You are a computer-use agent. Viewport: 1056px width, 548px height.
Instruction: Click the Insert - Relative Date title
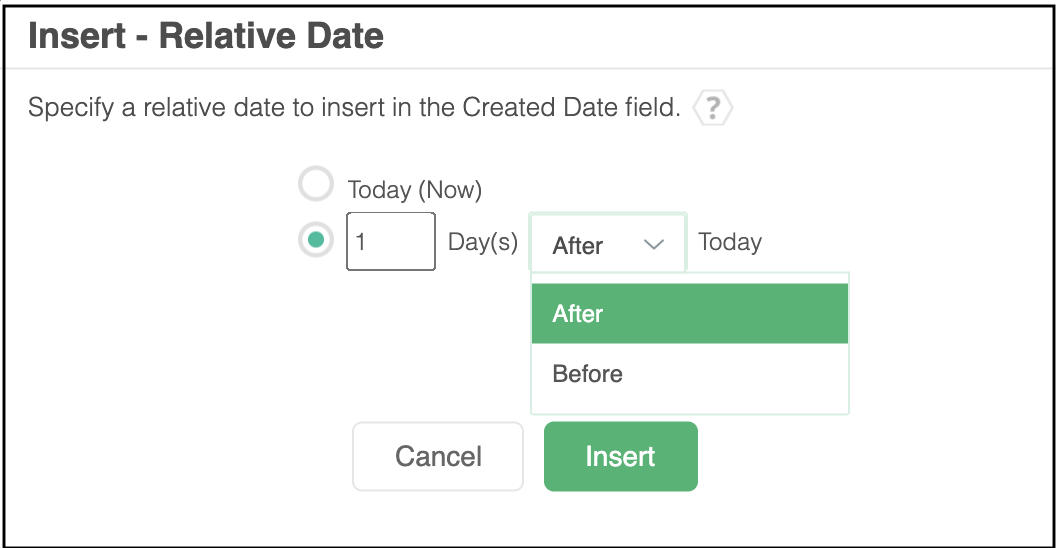click(x=206, y=37)
